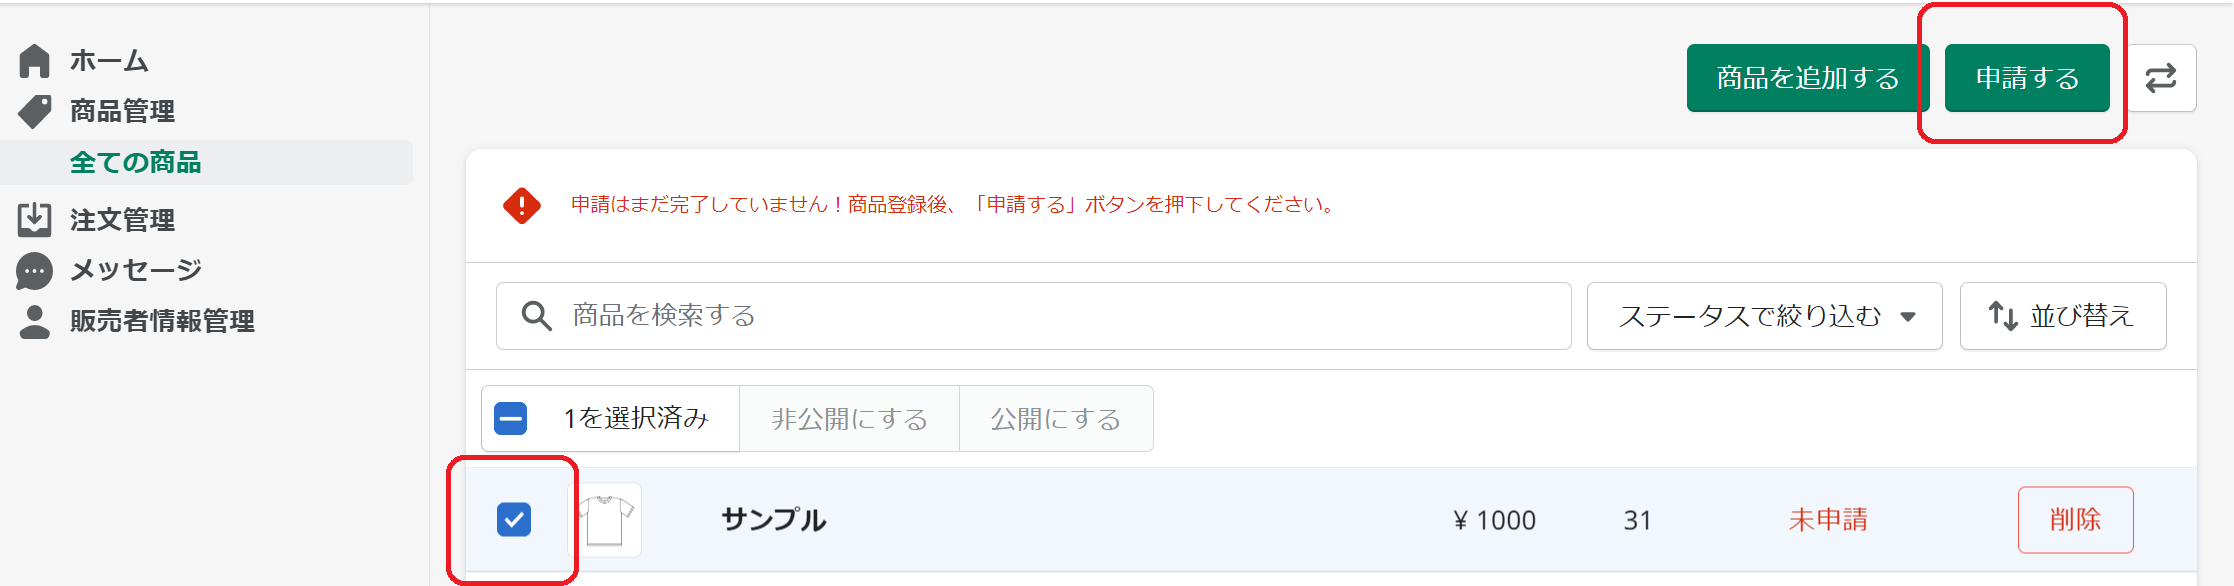Delete the サンプル product with 削除
Image resolution: width=2234 pixels, height=586 pixels.
2075,519
